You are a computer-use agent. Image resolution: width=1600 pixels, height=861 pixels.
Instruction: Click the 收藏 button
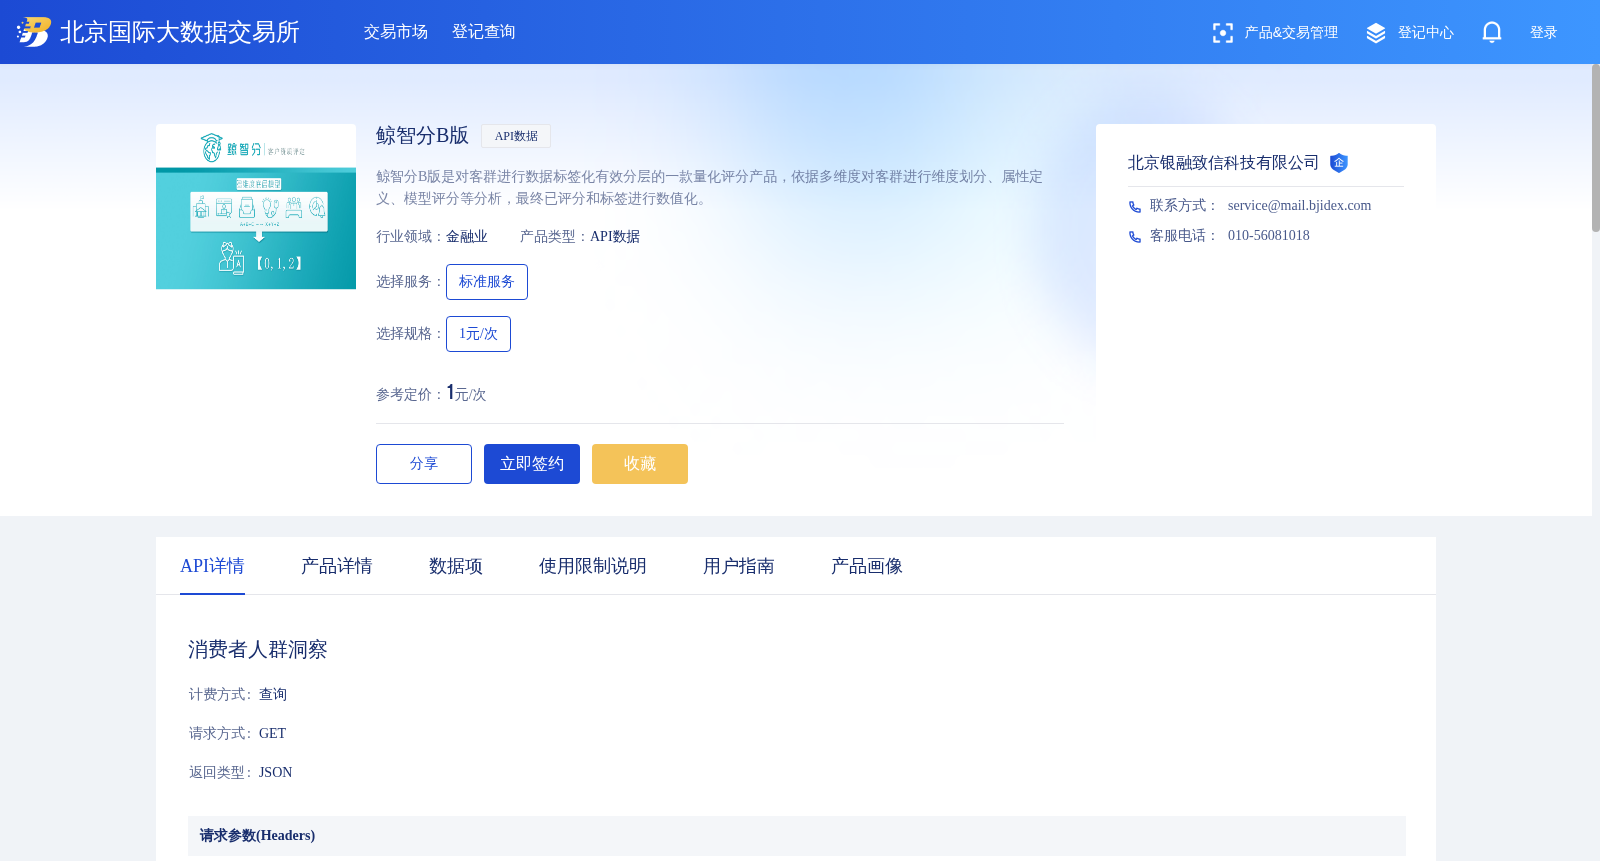tap(640, 464)
